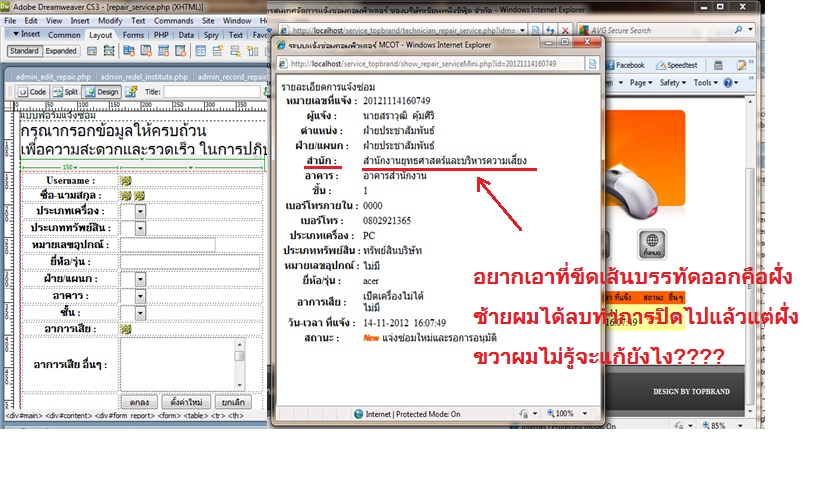Click the หมายเลขอุปกรณ์ text field

[168, 245]
